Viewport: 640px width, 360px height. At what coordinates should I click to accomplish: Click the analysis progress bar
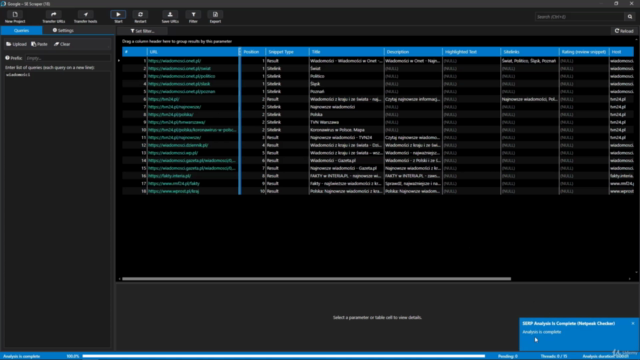(x=284, y=356)
